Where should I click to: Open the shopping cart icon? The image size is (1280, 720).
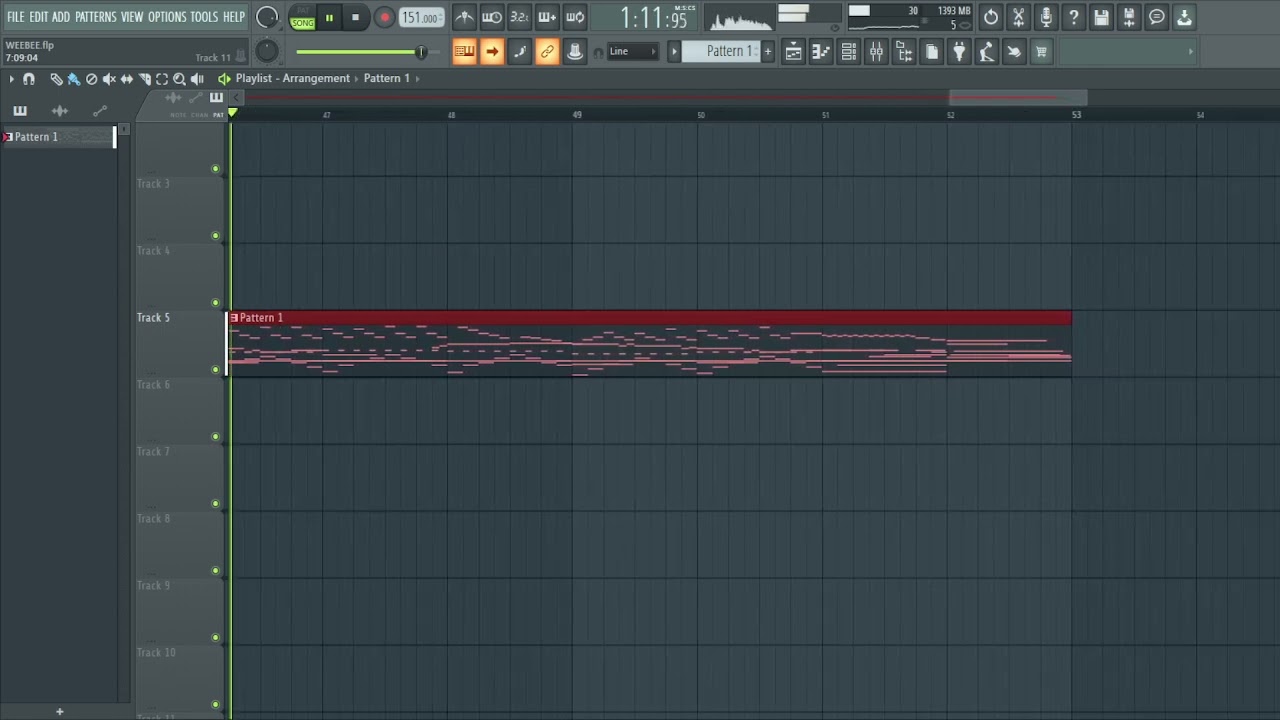coord(1041,52)
